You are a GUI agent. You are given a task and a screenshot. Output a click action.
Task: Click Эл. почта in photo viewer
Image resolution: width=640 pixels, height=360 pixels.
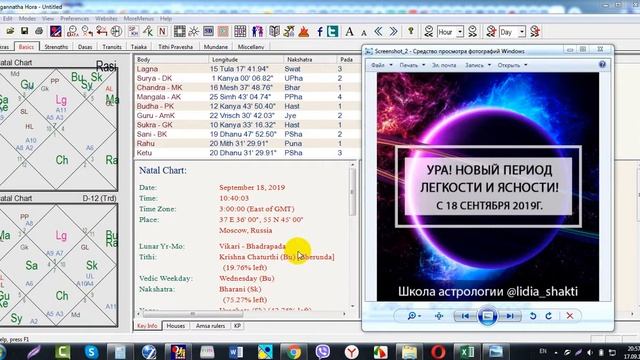[444, 65]
